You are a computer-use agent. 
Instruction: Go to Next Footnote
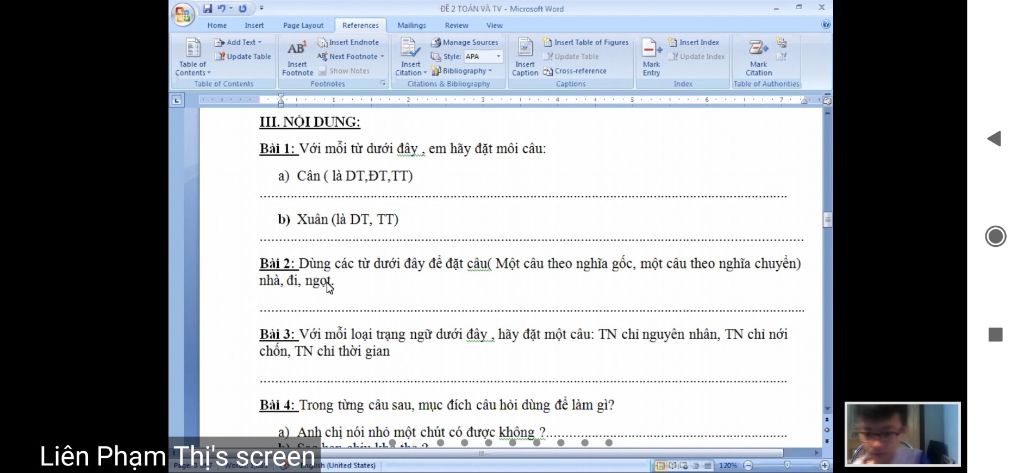pos(347,57)
